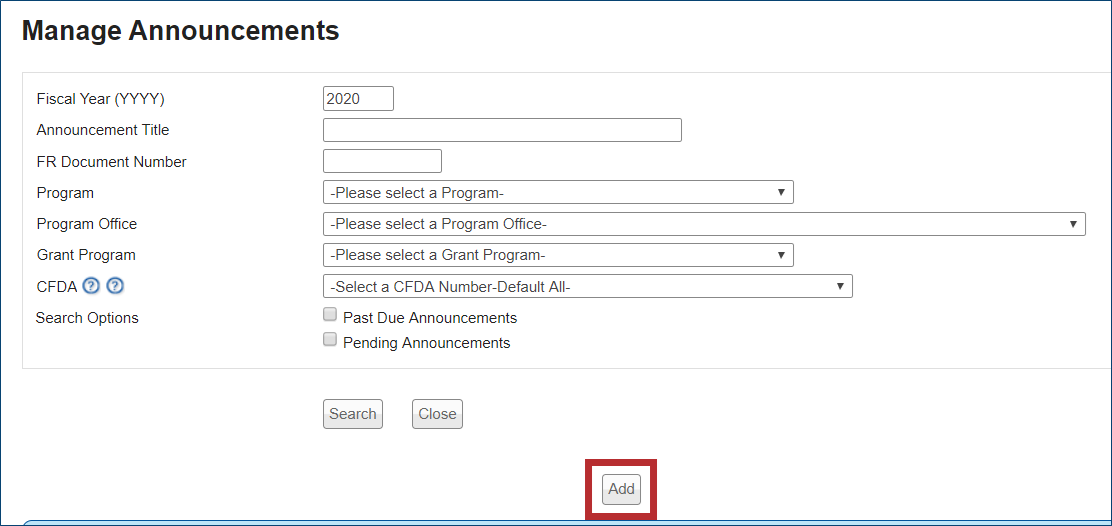Enable the Past Due Announcements checkbox
This screenshot has height=526, width=1112.
pos(330,315)
